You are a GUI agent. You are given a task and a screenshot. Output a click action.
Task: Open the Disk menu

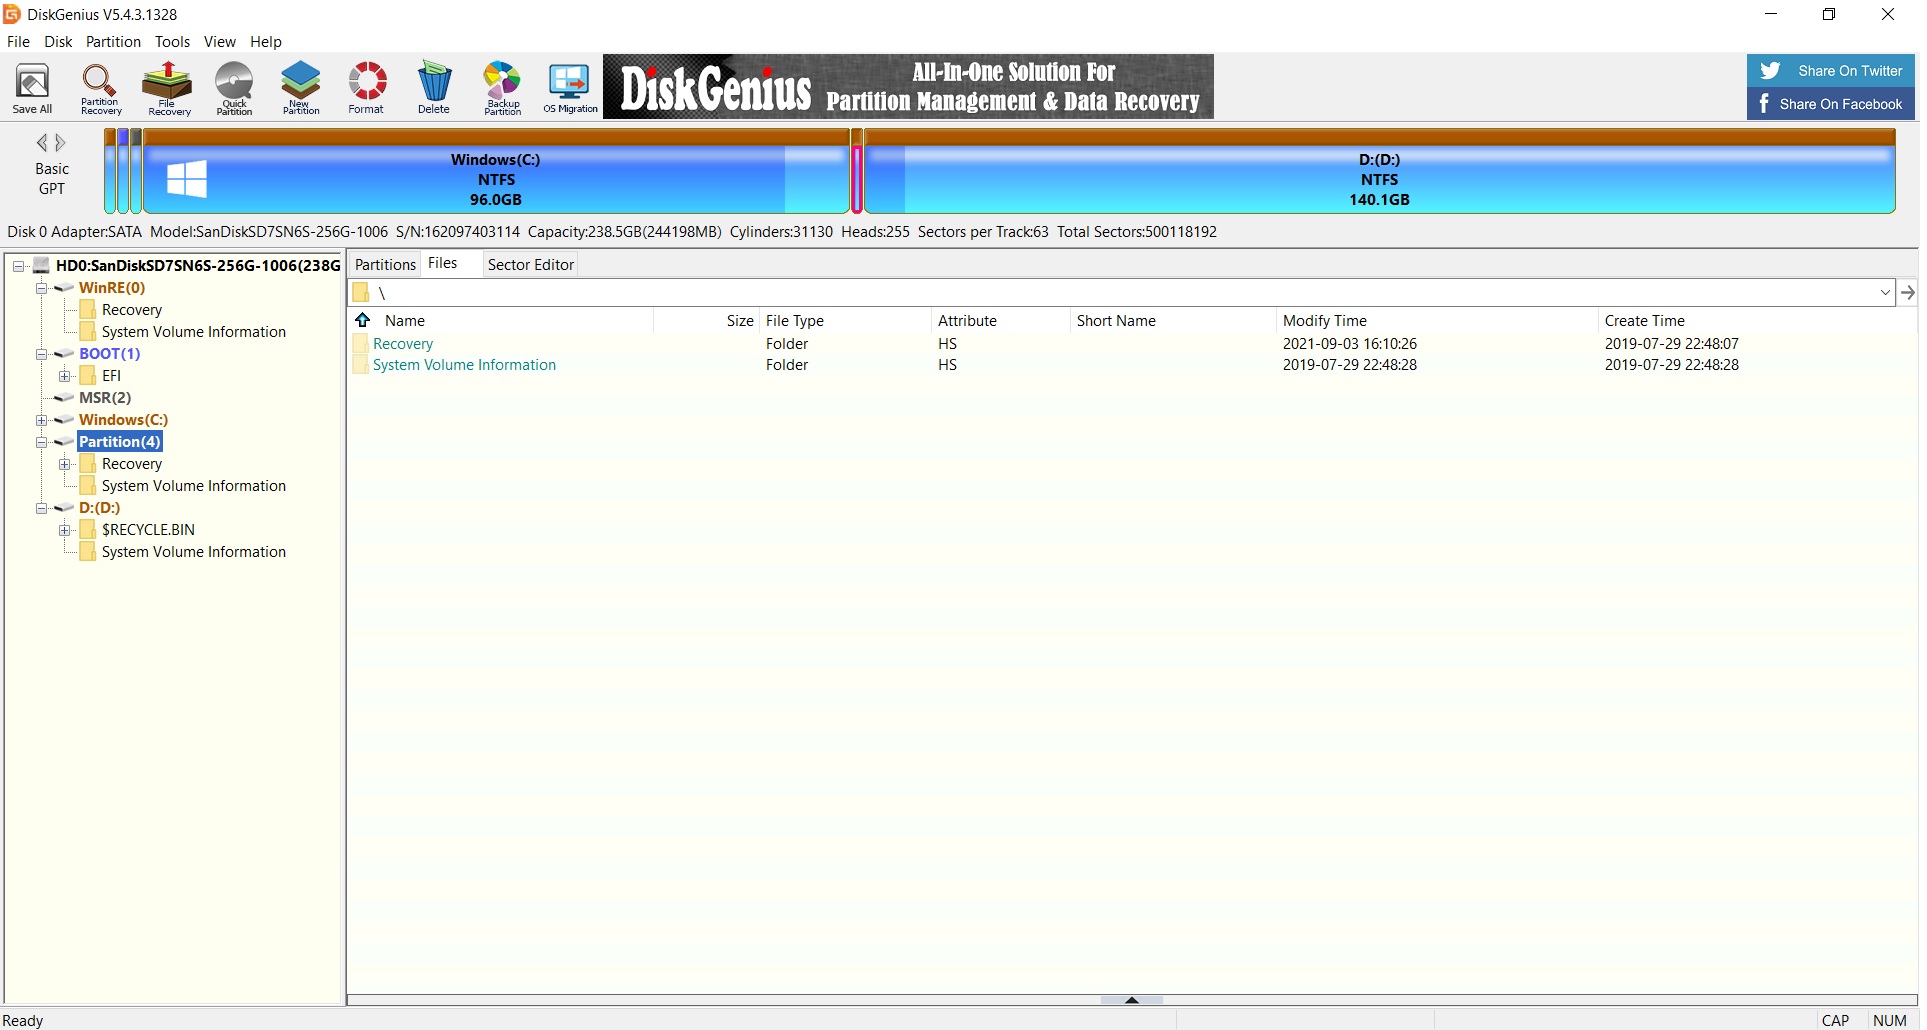58,42
